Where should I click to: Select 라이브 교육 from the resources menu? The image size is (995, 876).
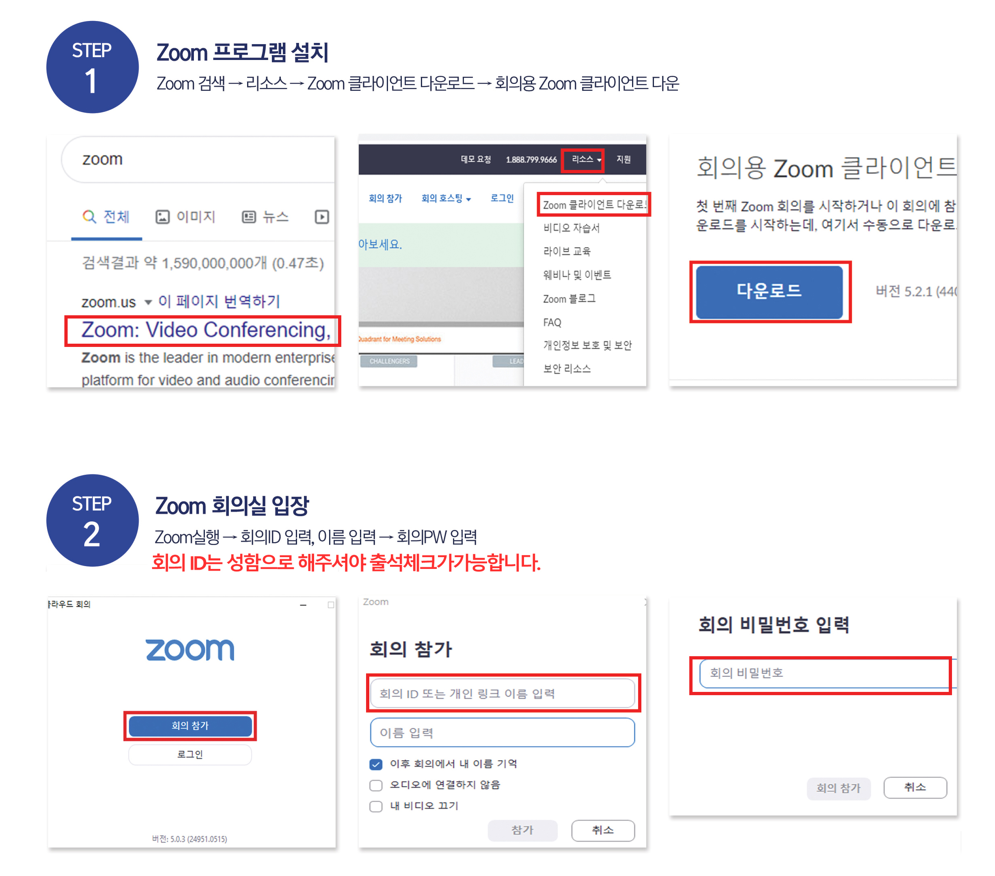[567, 251]
